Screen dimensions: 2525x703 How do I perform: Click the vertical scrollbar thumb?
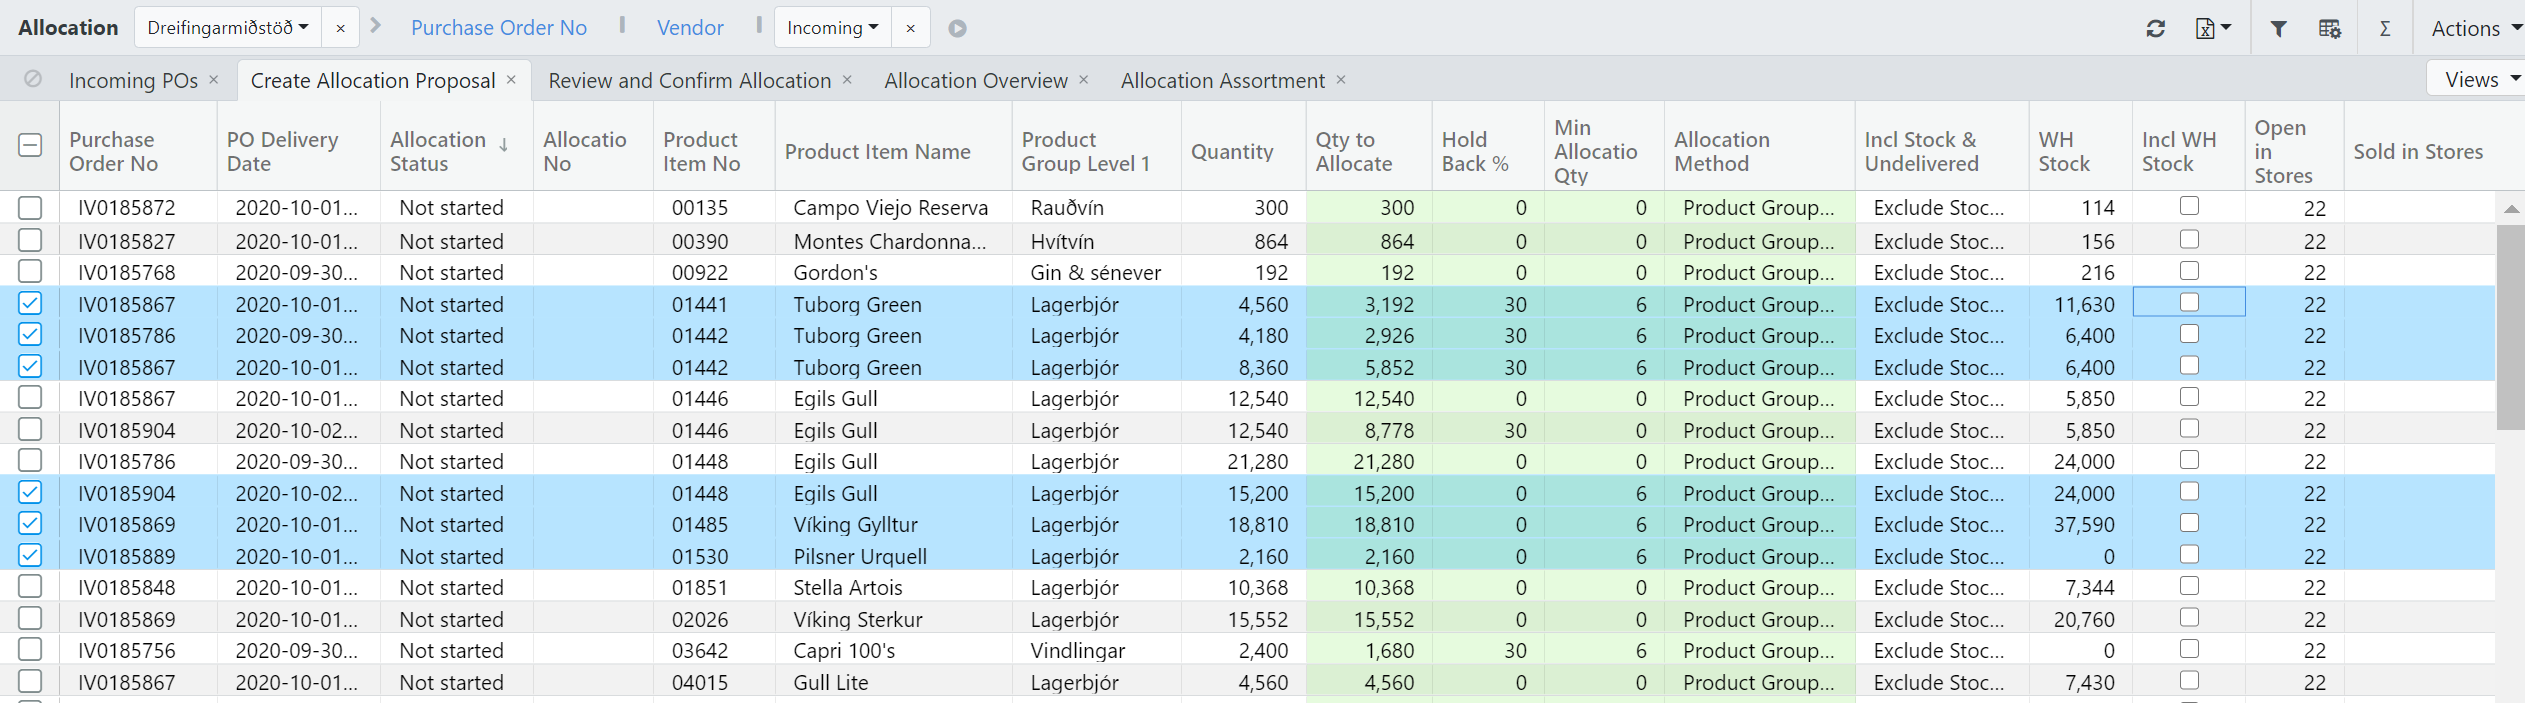pos(2510,326)
